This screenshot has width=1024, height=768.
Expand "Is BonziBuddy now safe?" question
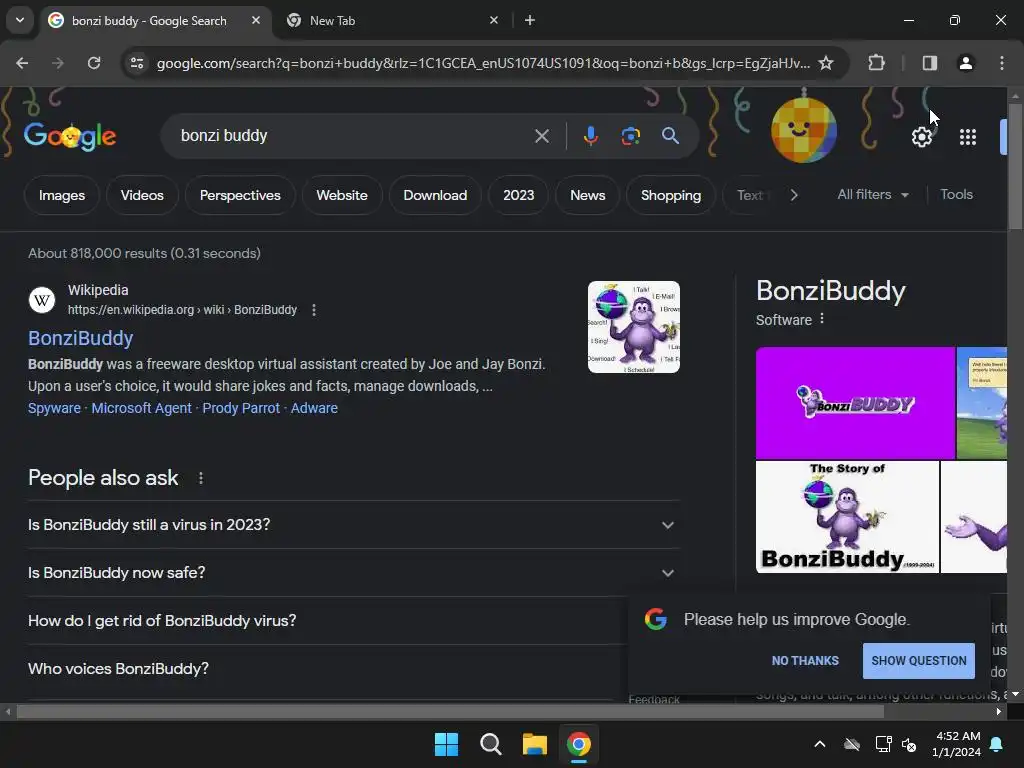point(353,573)
